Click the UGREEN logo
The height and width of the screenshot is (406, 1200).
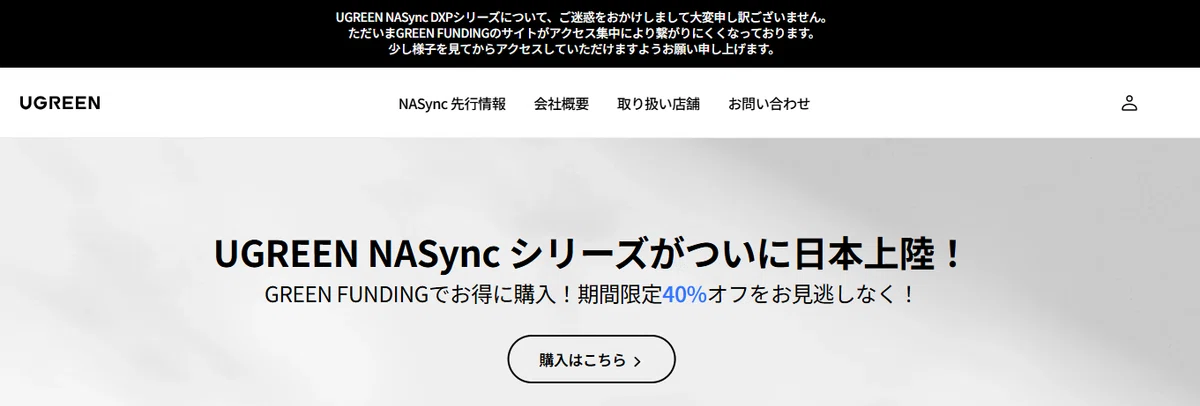pyautogui.click(x=60, y=103)
